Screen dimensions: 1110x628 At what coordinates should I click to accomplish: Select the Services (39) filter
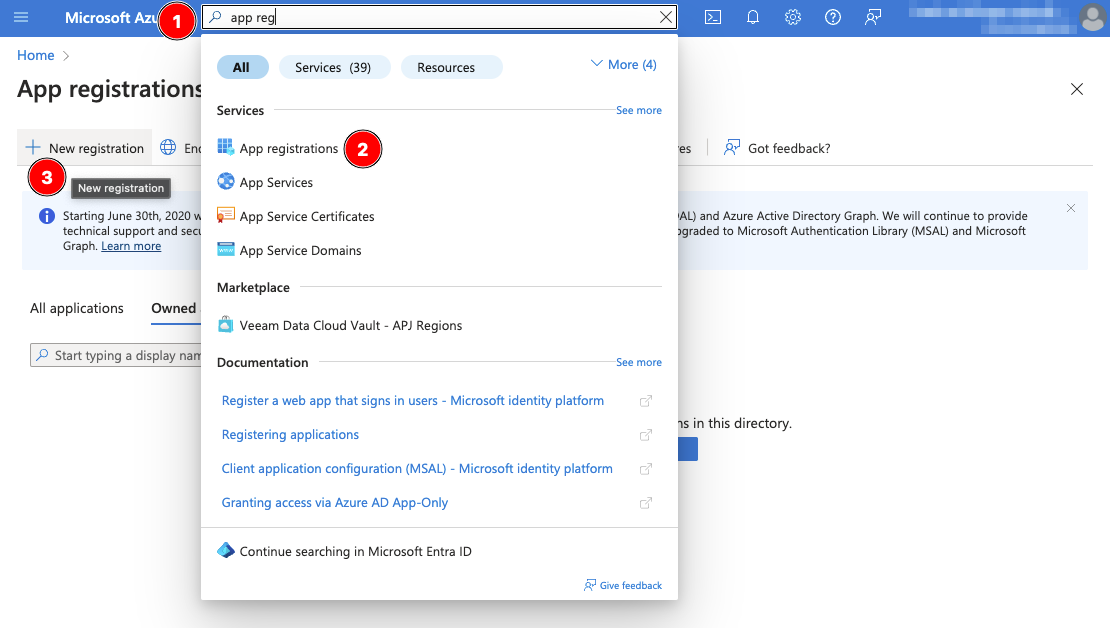(x=333, y=67)
